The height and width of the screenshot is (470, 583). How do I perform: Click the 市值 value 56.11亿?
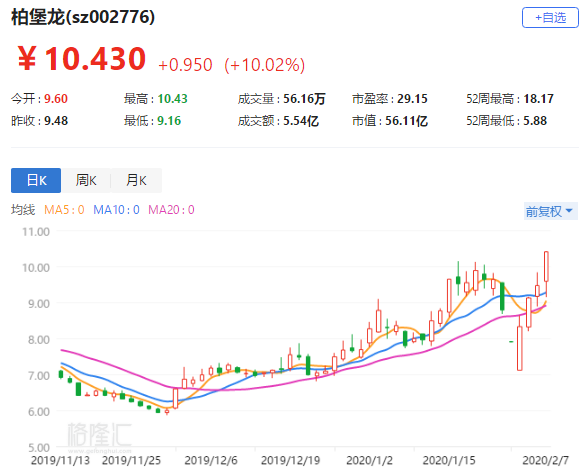(406, 121)
